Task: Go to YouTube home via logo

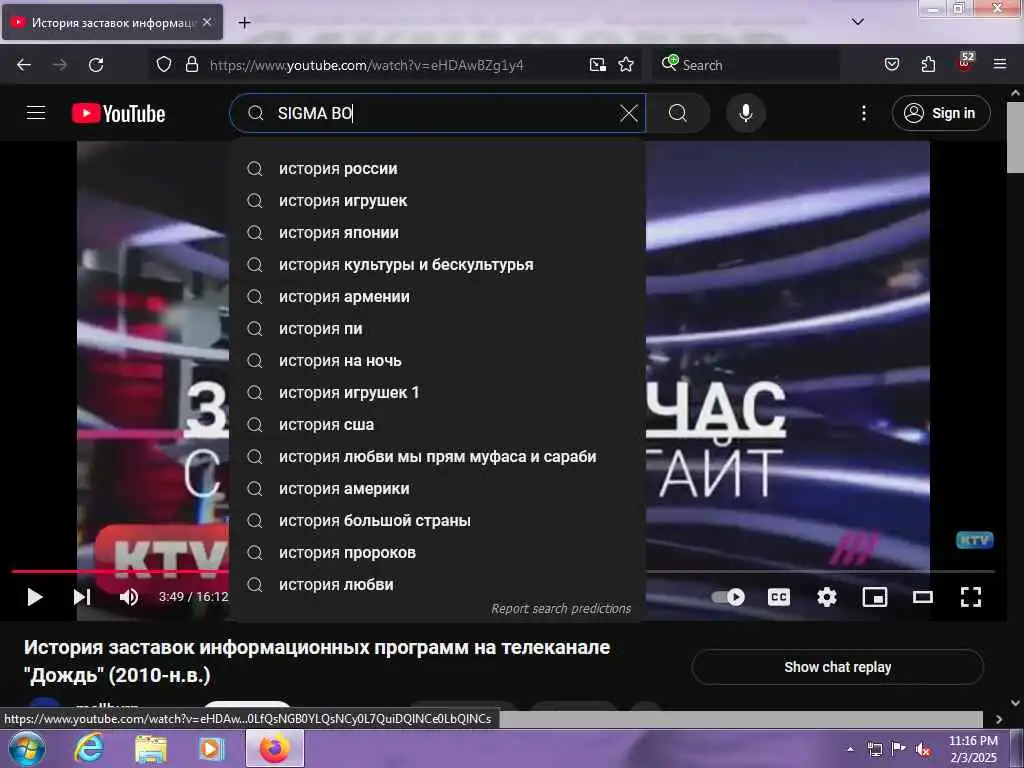Action: 118,114
